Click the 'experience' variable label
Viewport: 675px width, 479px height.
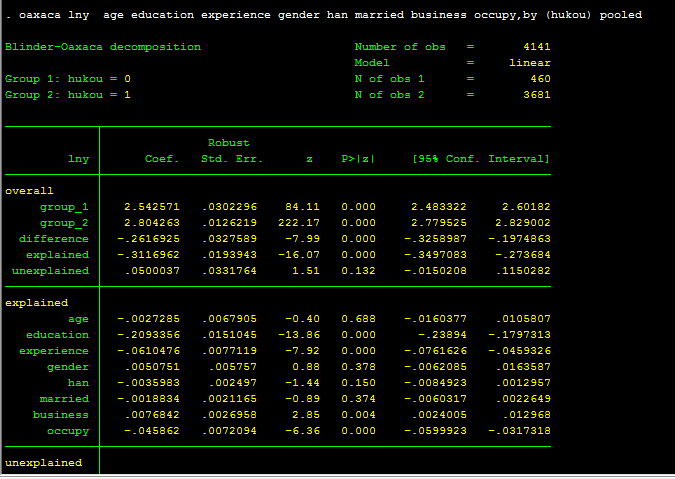pos(54,351)
